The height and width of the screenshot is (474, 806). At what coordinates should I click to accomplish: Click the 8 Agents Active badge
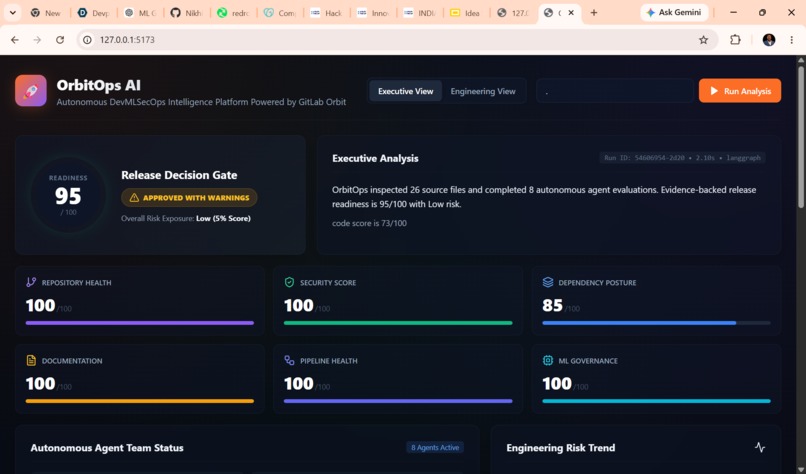(x=435, y=447)
